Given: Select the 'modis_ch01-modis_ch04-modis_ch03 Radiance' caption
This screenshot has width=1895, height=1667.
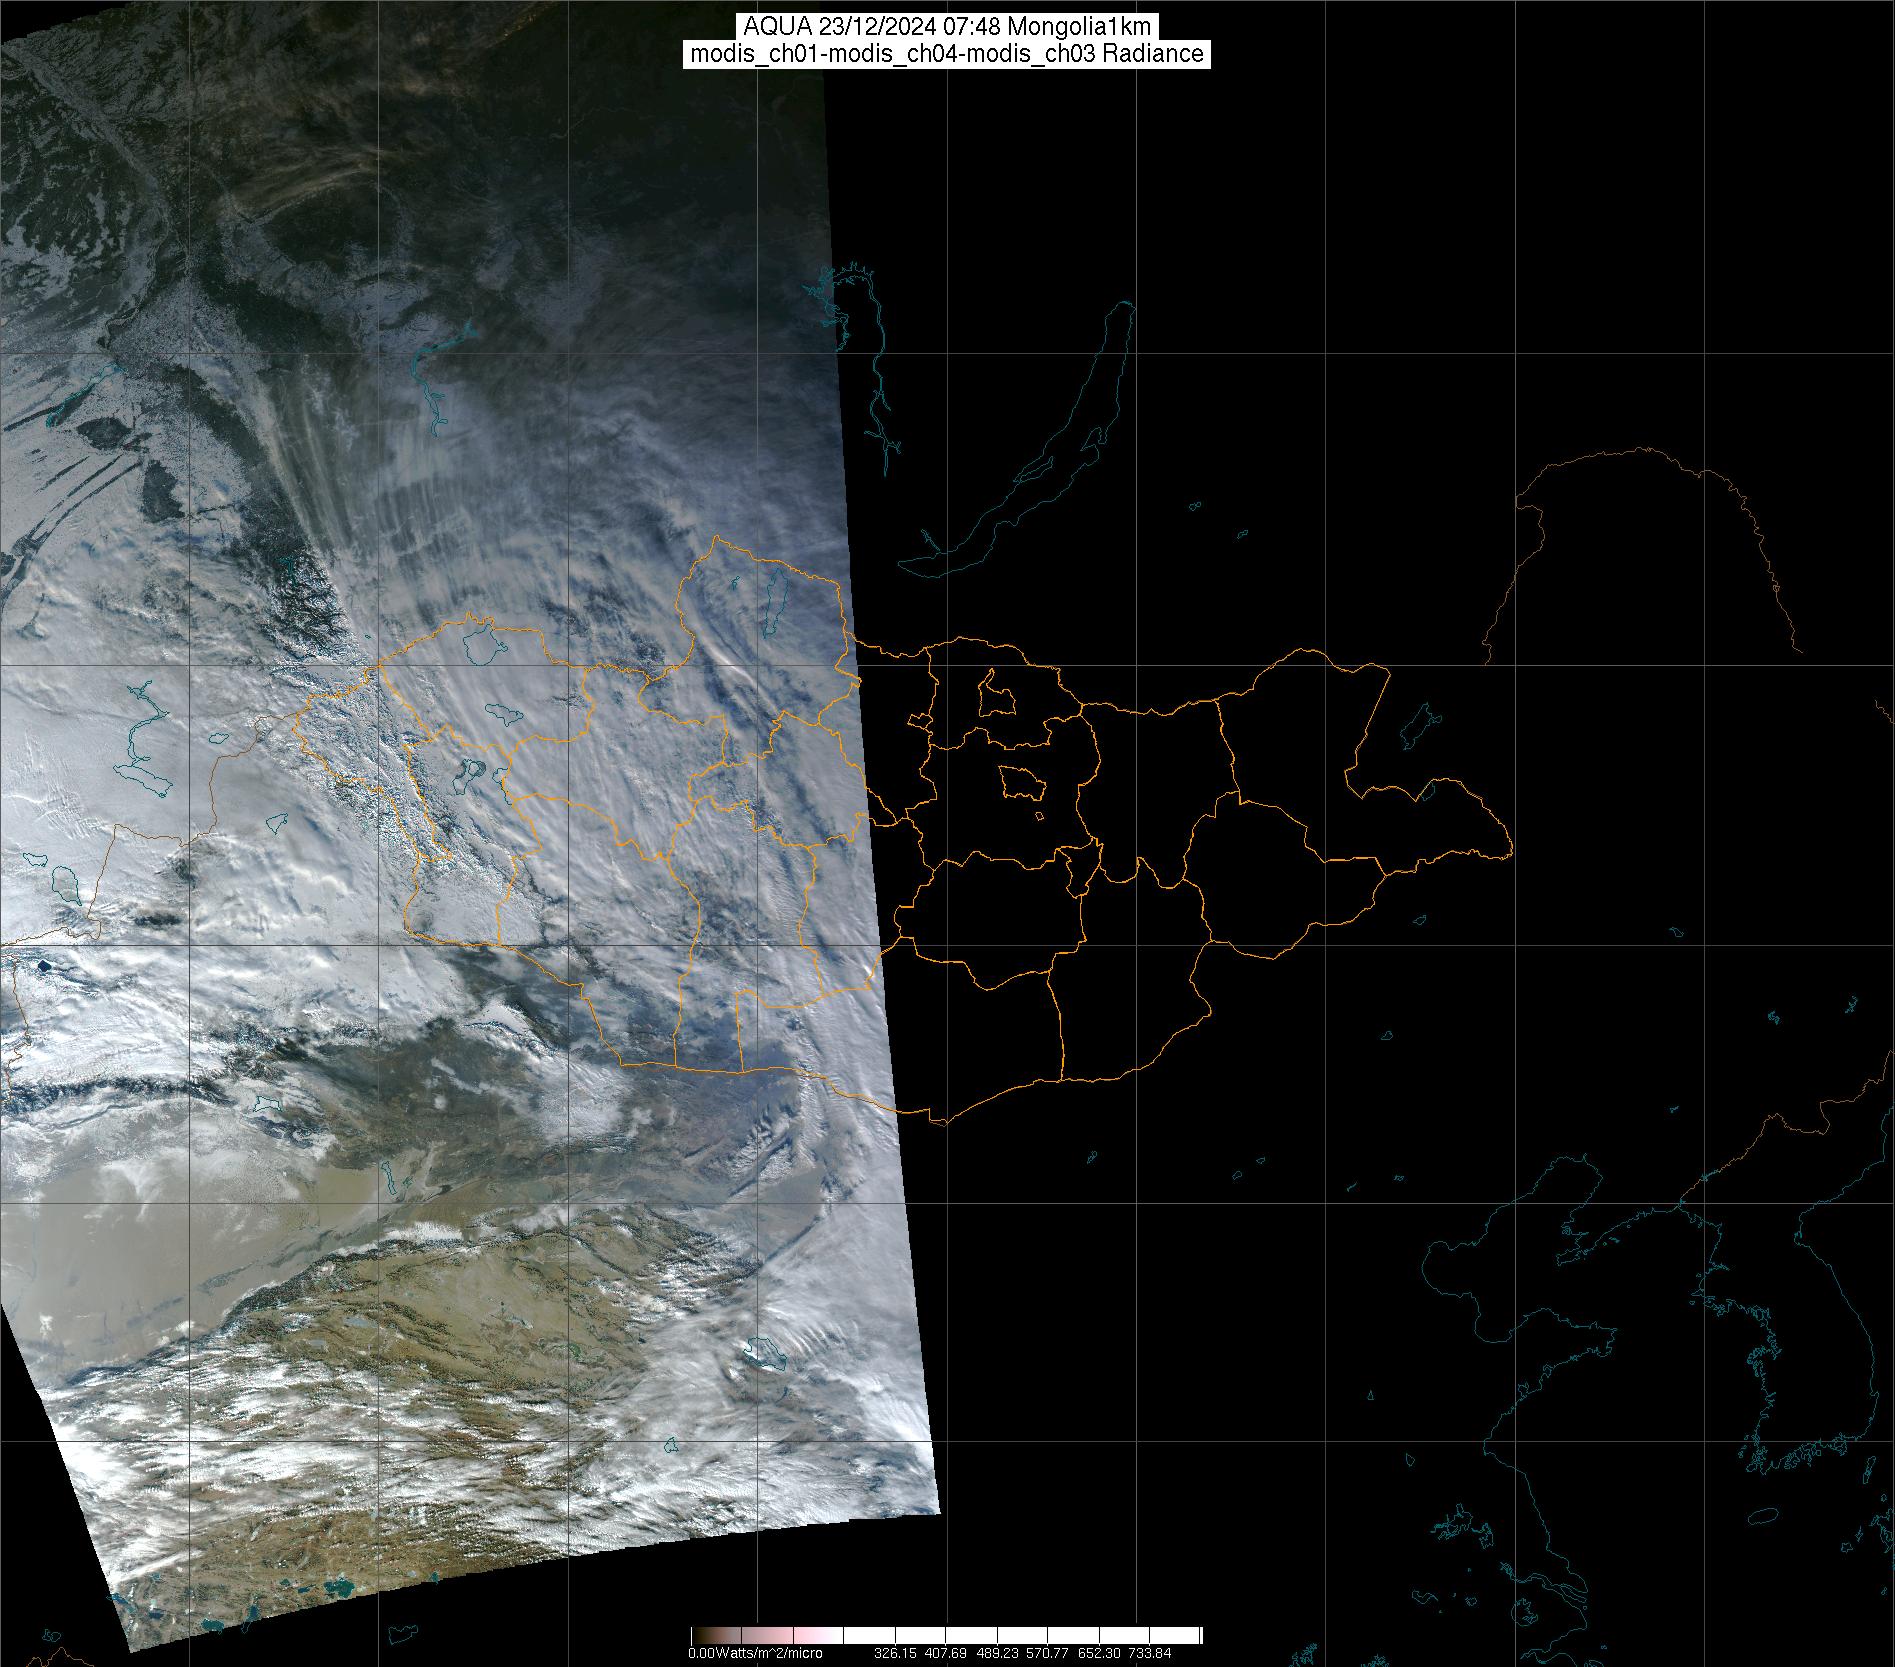Looking at the screenshot, I should pyautogui.click(x=947, y=54).
